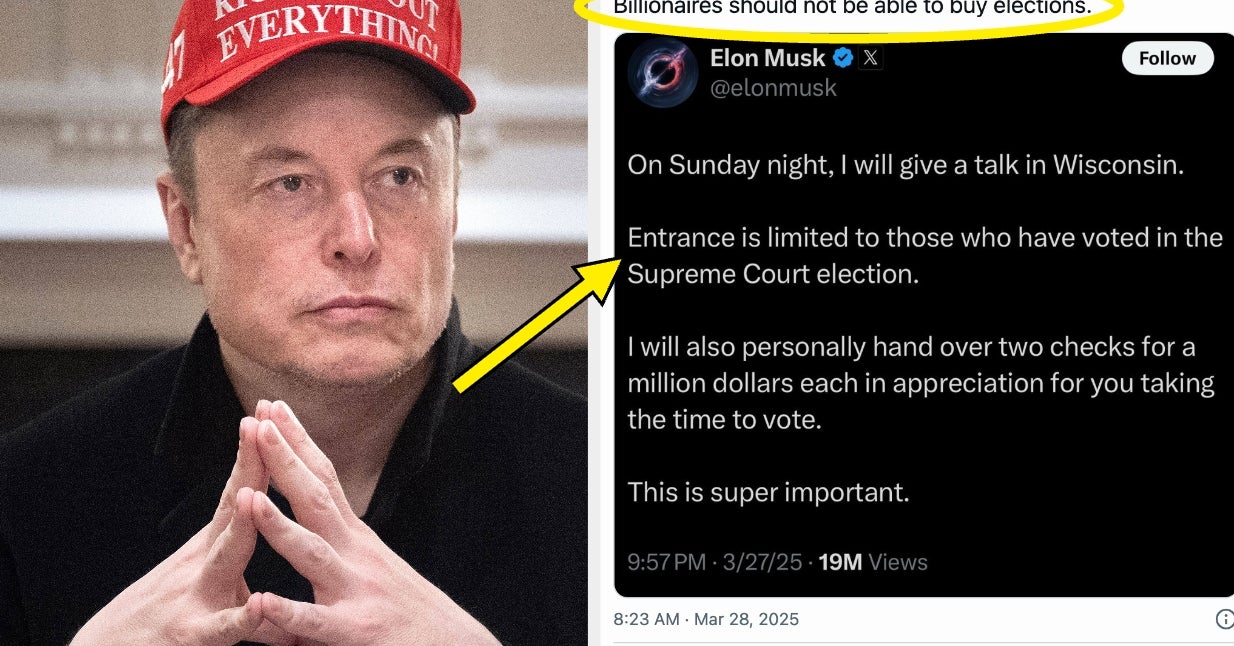Click the X logo affiliation badge

tap(871, 58)
